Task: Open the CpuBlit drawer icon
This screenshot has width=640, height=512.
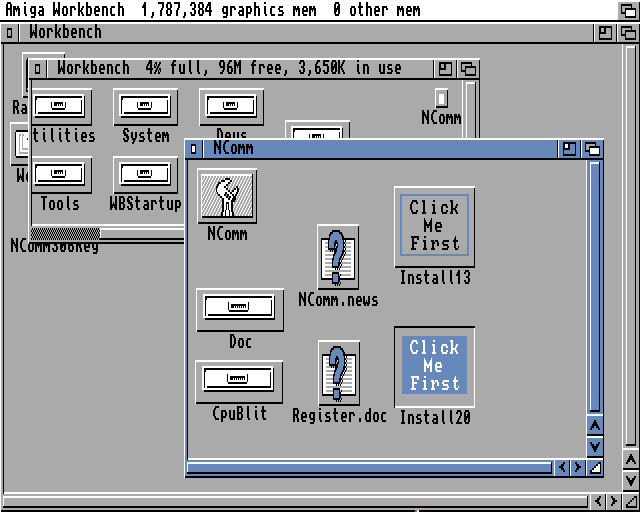Action: [239, 382]
